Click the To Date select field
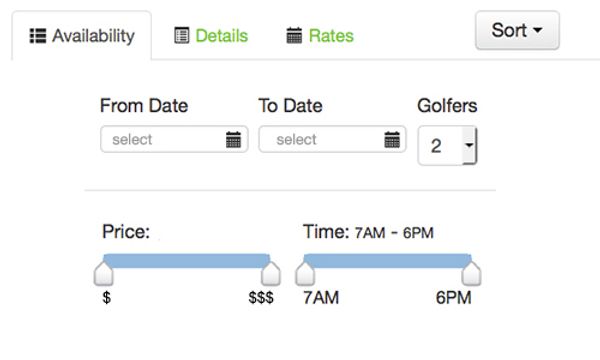This screenshot has width=600, height=360. [x=332, y=139]
